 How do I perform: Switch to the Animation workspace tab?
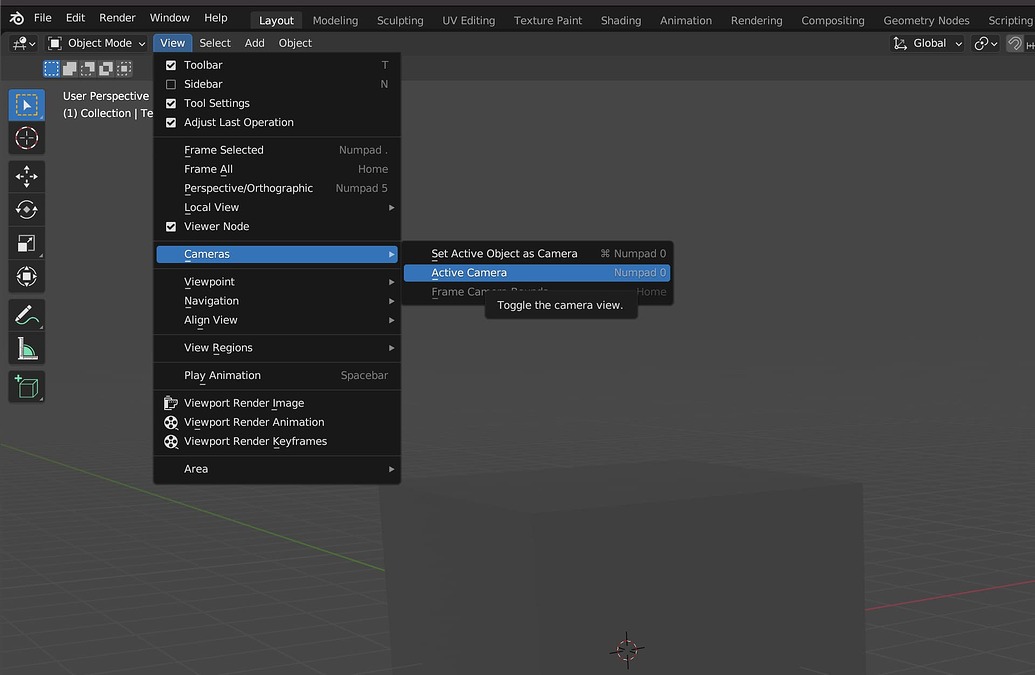(686, 20)
